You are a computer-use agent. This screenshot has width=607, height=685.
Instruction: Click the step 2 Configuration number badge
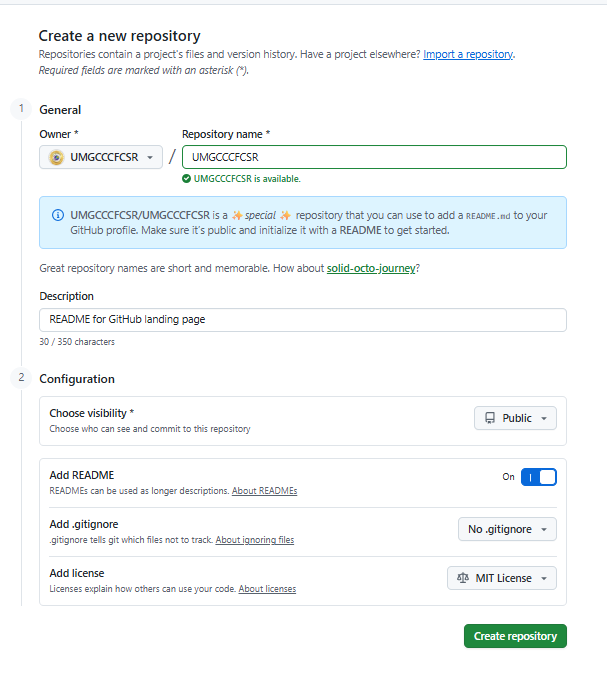[20, 378]
